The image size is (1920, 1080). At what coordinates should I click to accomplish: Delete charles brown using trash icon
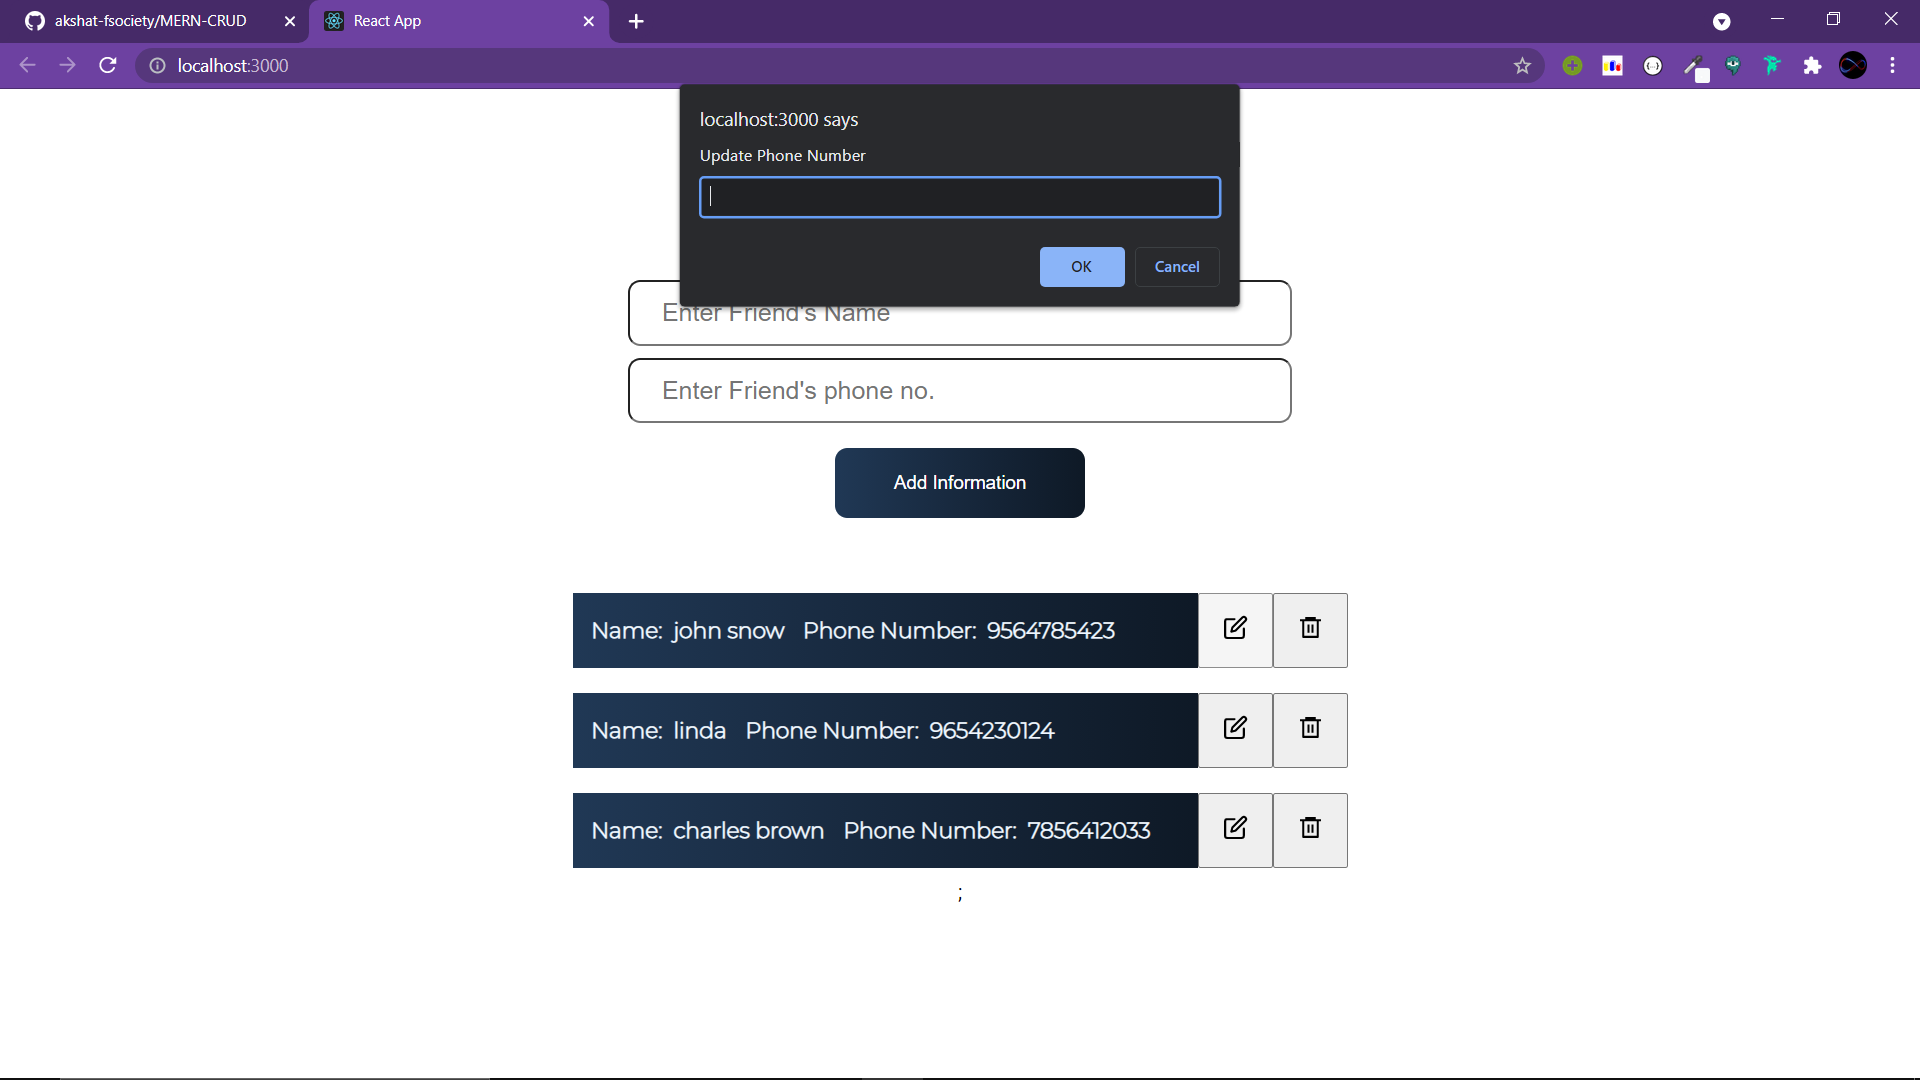[1310, 830]
